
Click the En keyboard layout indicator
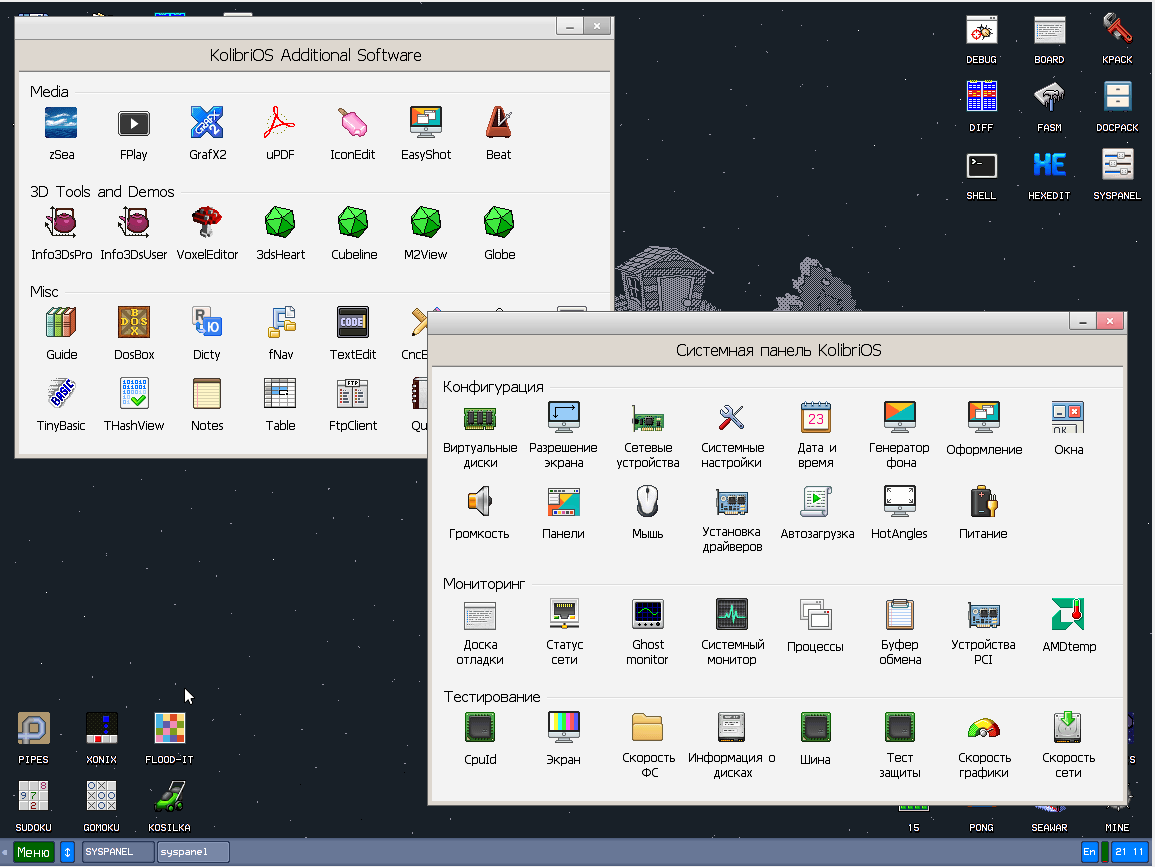click(1089, 852)
